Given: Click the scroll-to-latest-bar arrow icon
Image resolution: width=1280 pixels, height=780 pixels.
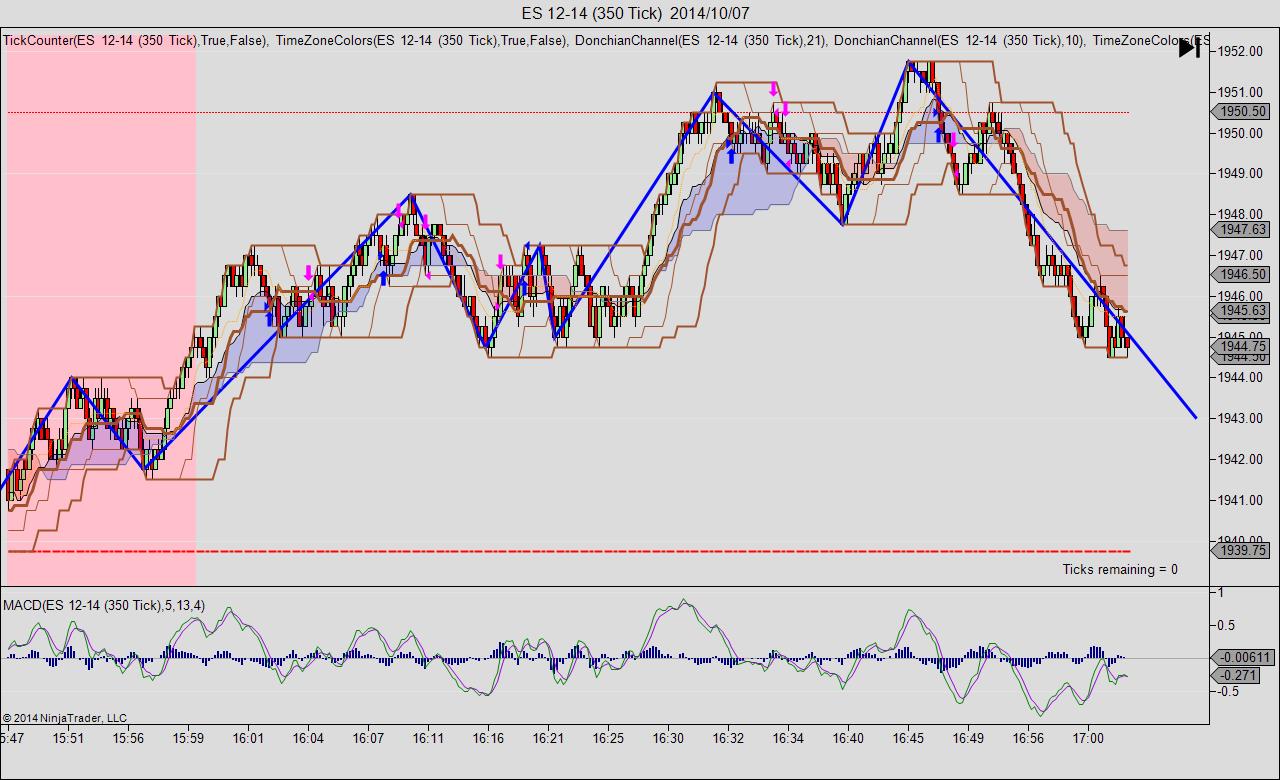Looking at the screenshot, I should (1189, 47).
